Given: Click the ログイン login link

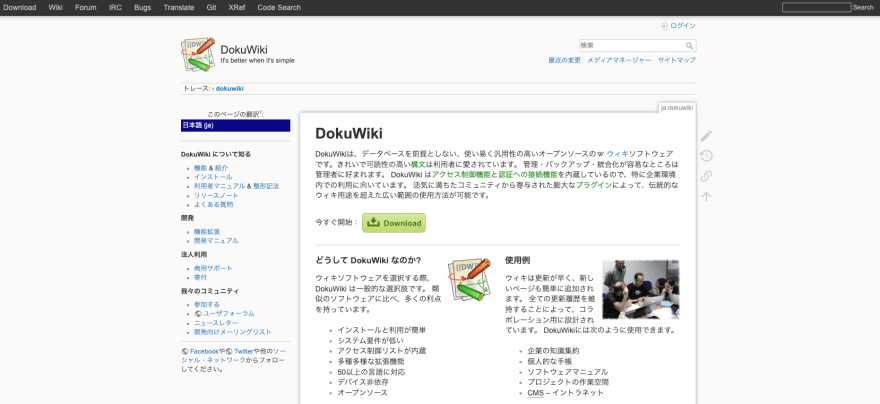Looking at the screenshot, I should [x=683, y=26].
